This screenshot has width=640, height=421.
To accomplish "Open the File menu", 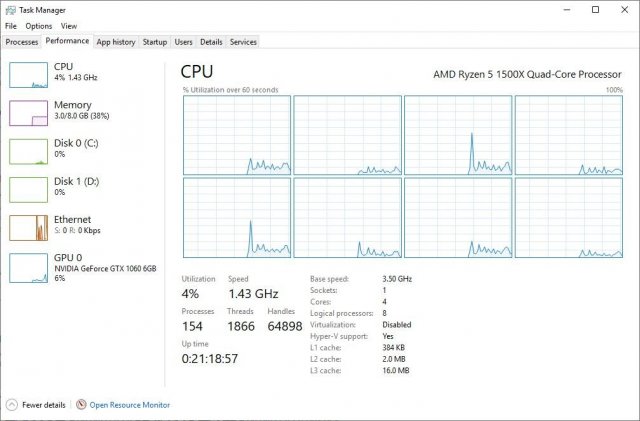I will pyautogui.click(x=11, y=26).
